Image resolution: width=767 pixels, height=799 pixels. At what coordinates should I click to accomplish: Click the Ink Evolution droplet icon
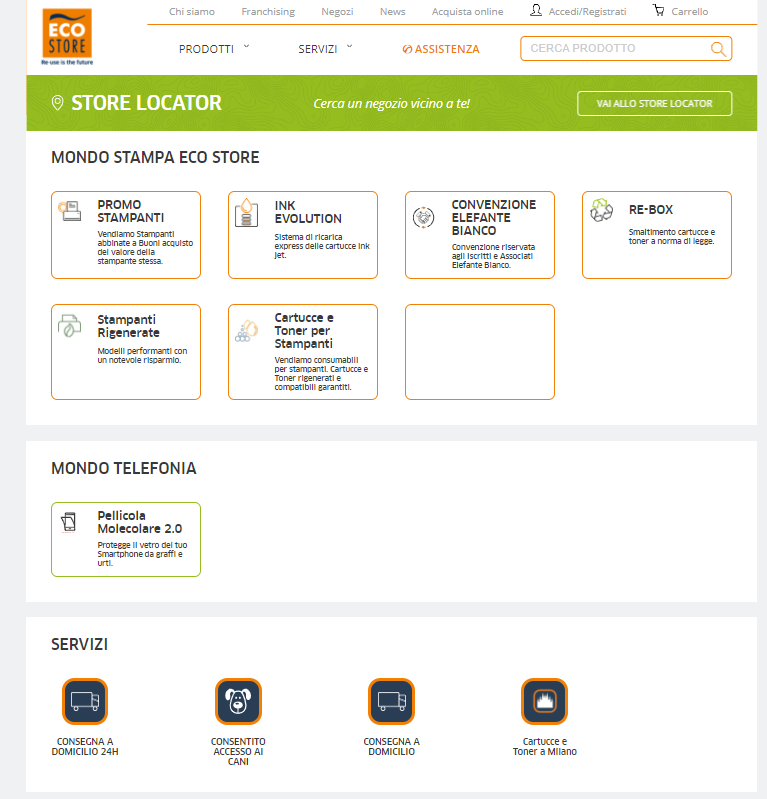tap(247, 212)
